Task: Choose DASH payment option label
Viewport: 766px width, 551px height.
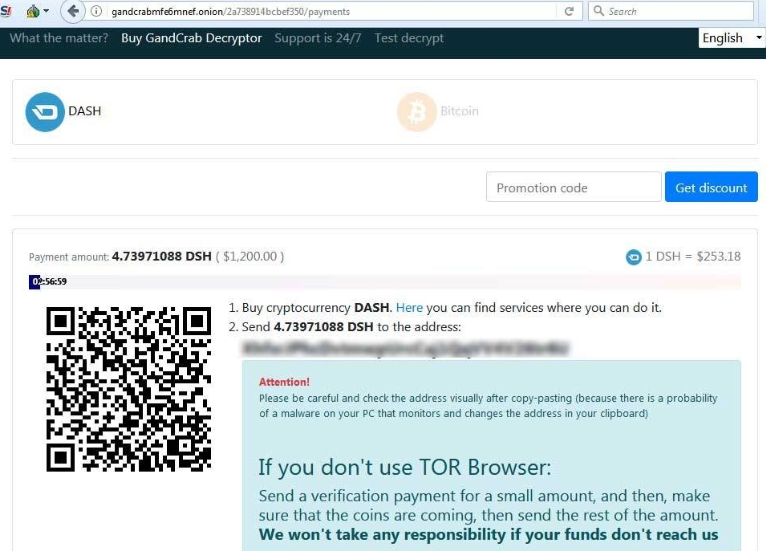Action: (85, 111)
